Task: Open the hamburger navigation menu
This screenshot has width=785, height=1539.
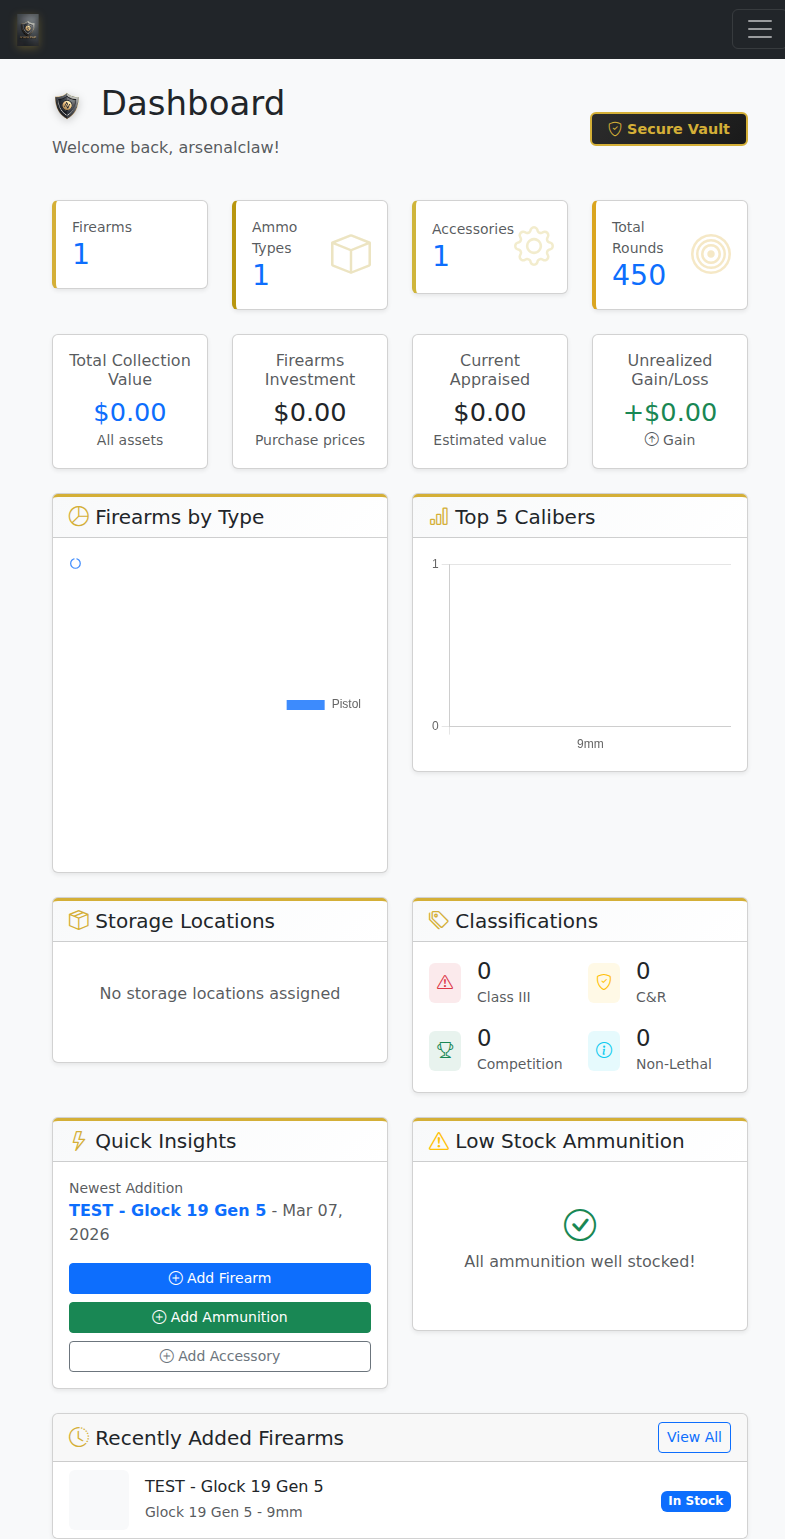Action: (758, 28)
